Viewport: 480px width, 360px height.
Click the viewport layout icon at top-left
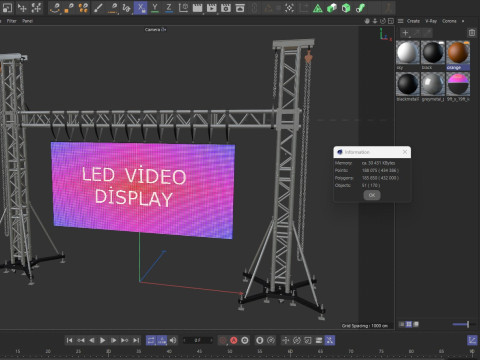(x=7, y=7)
